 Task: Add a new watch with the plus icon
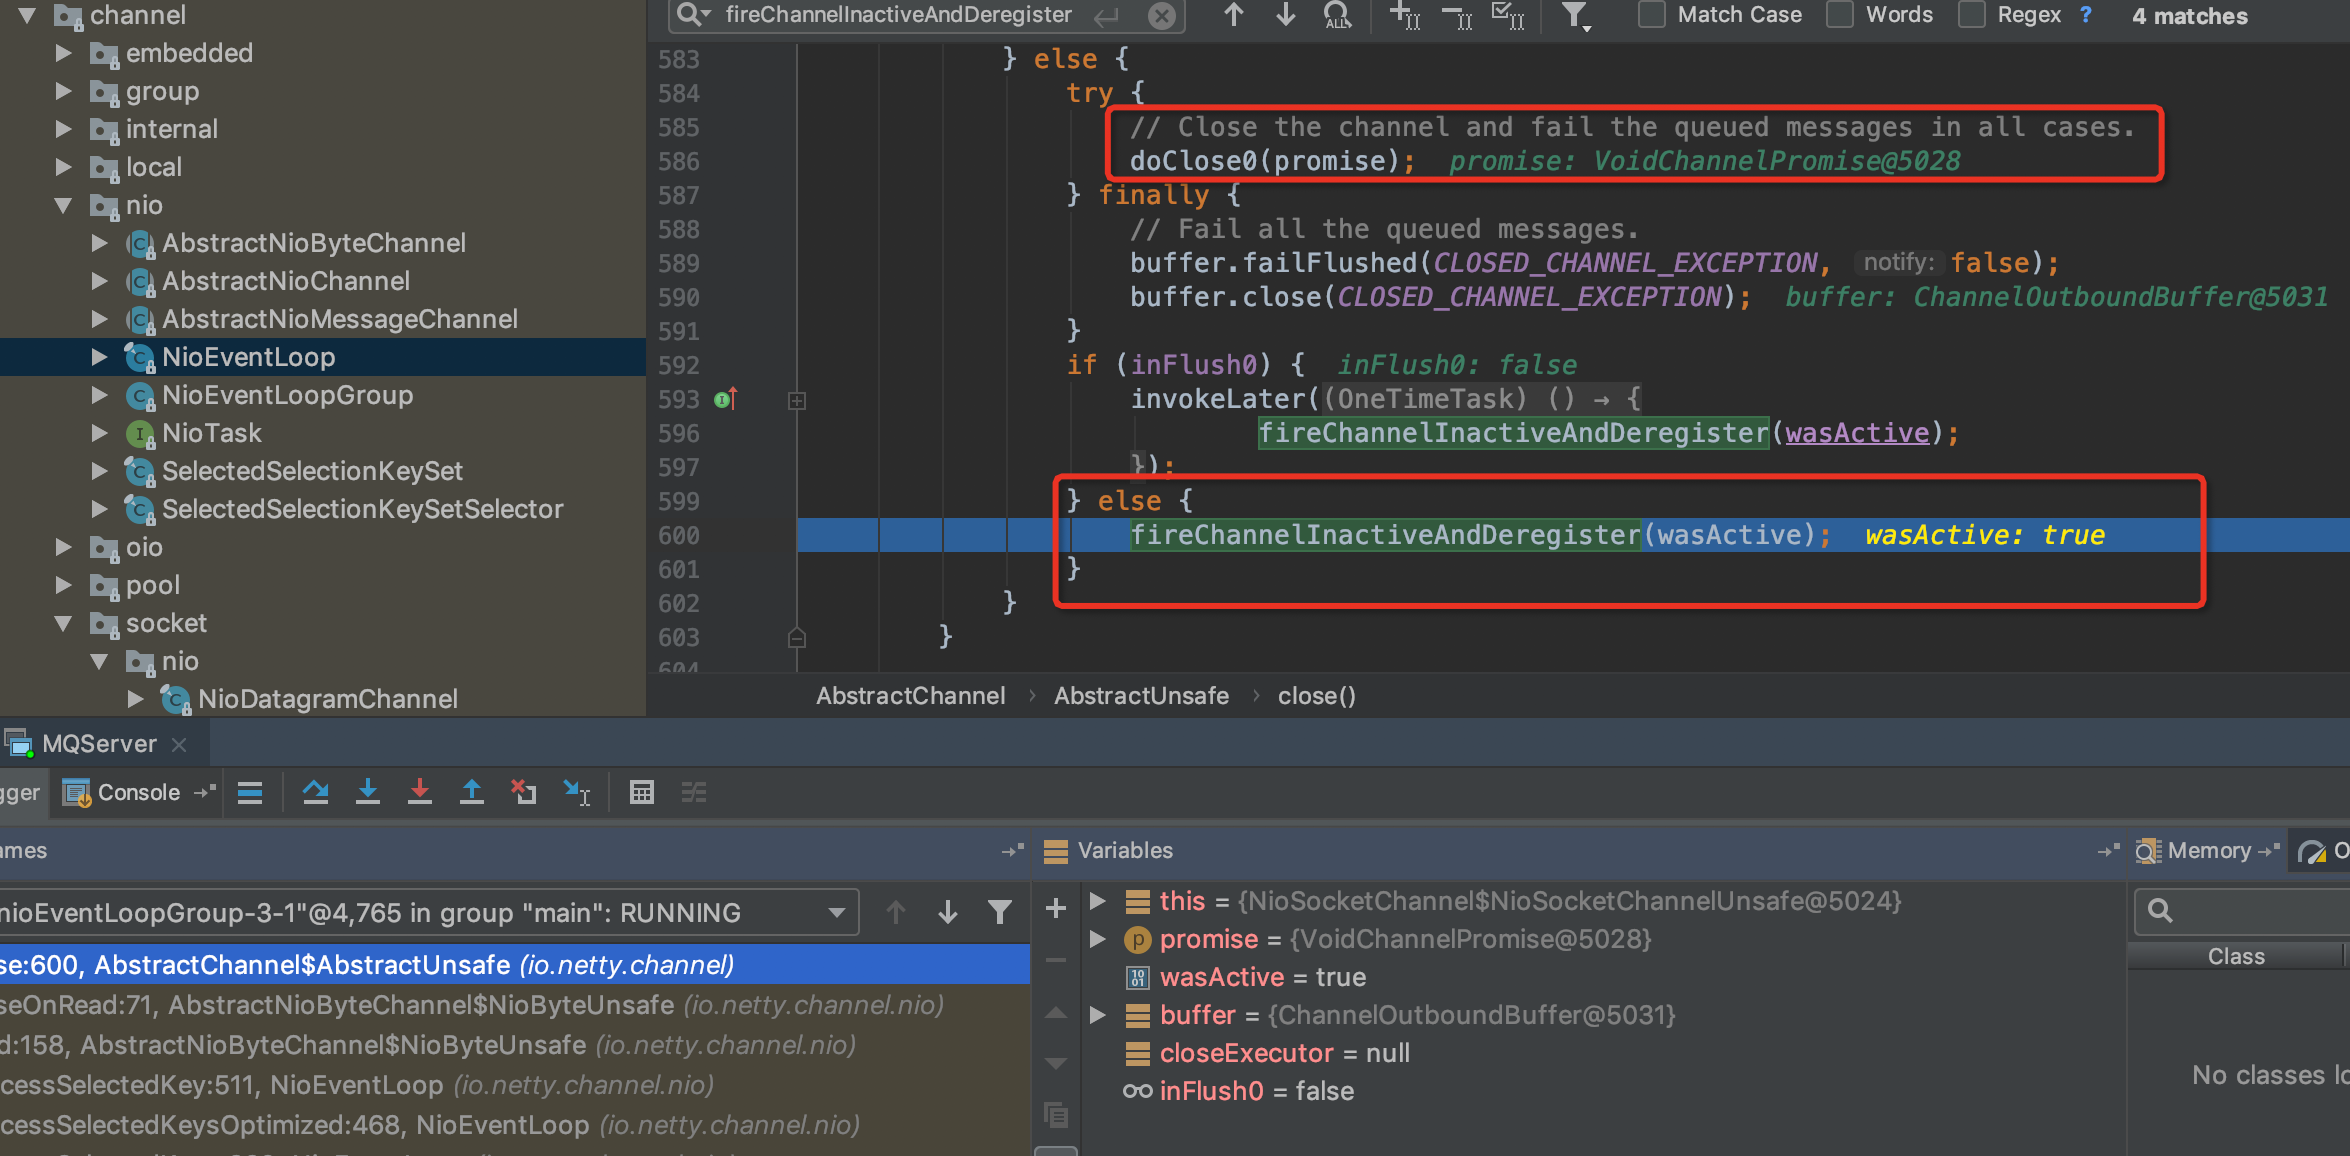pos(1055,908)
